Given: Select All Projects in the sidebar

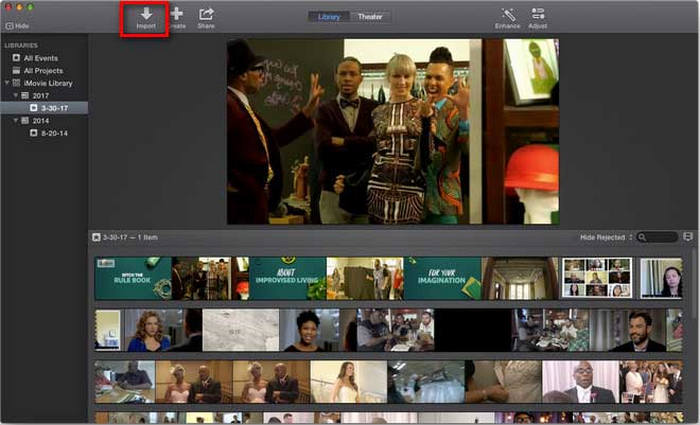Looking at the screenshot, I should 44,71.
